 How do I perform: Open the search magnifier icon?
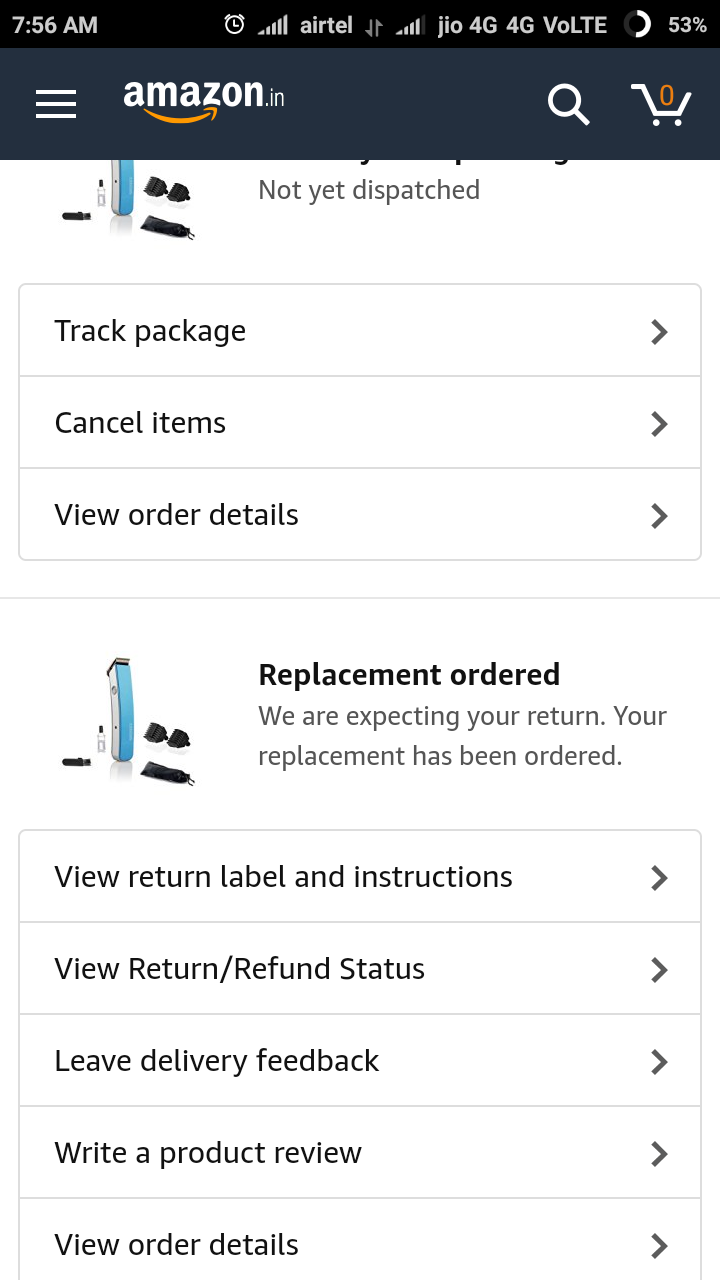pos(568,104)
